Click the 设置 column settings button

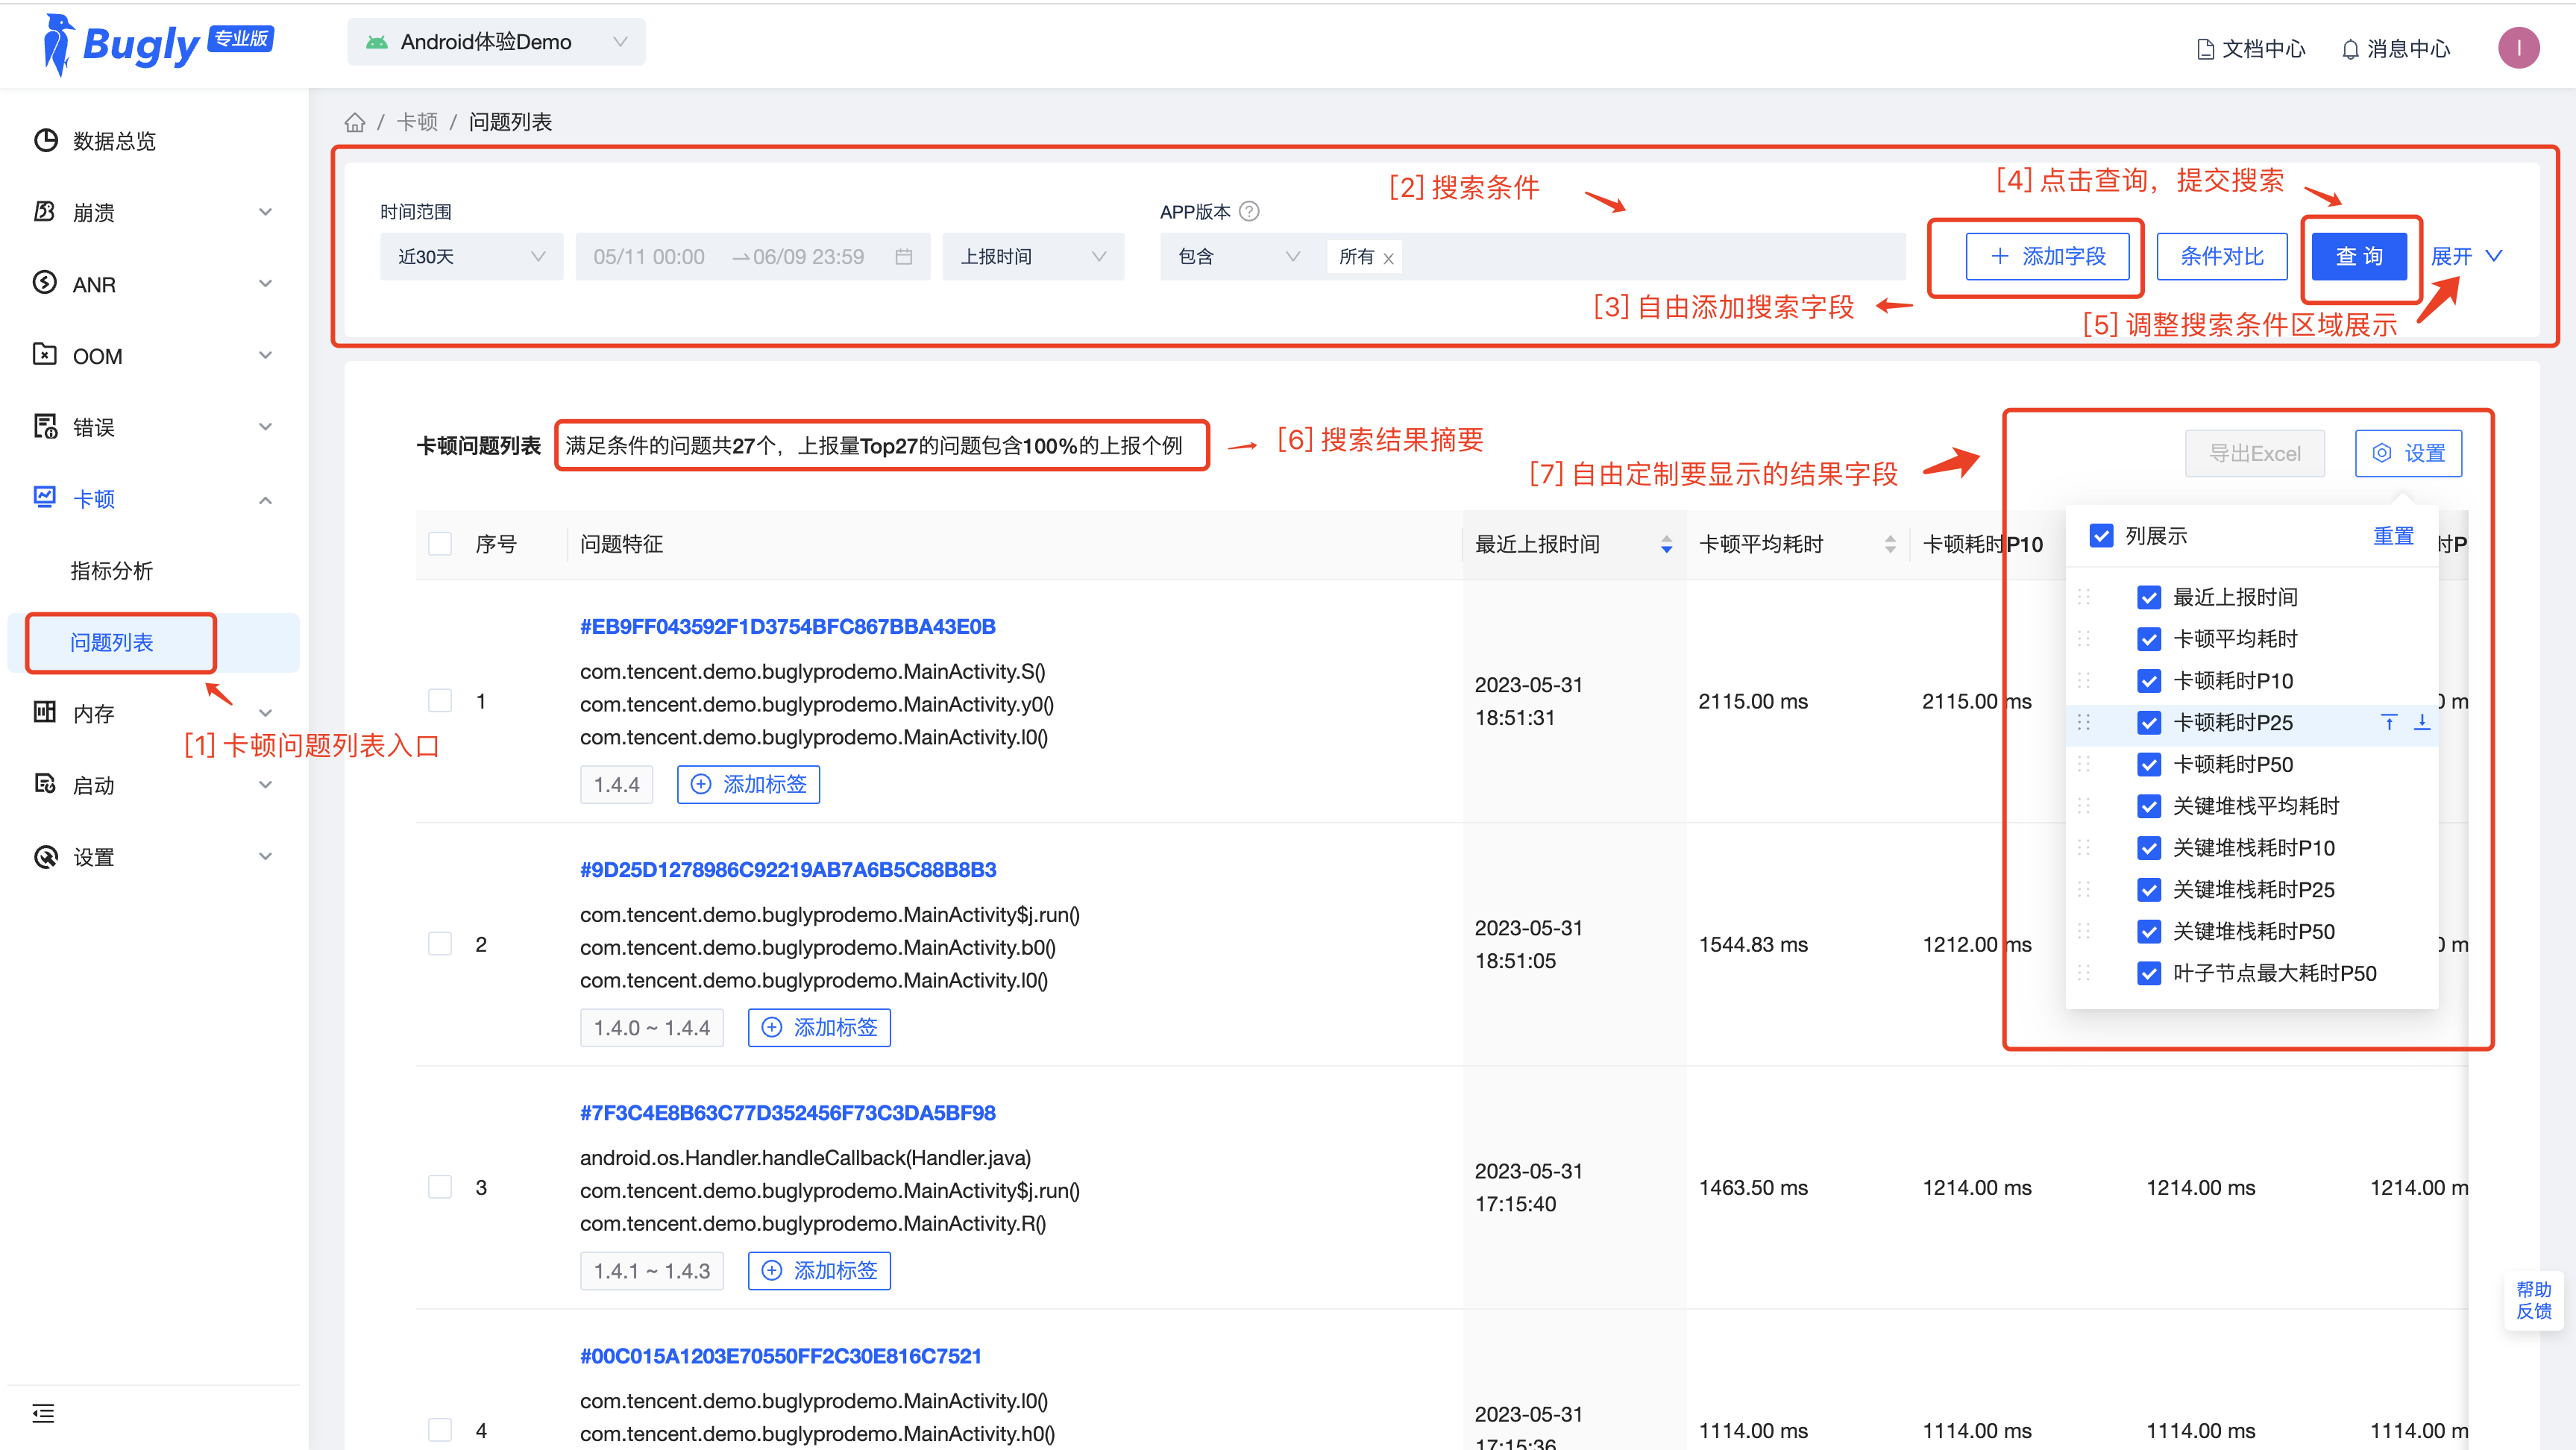tap(2408, 453)
